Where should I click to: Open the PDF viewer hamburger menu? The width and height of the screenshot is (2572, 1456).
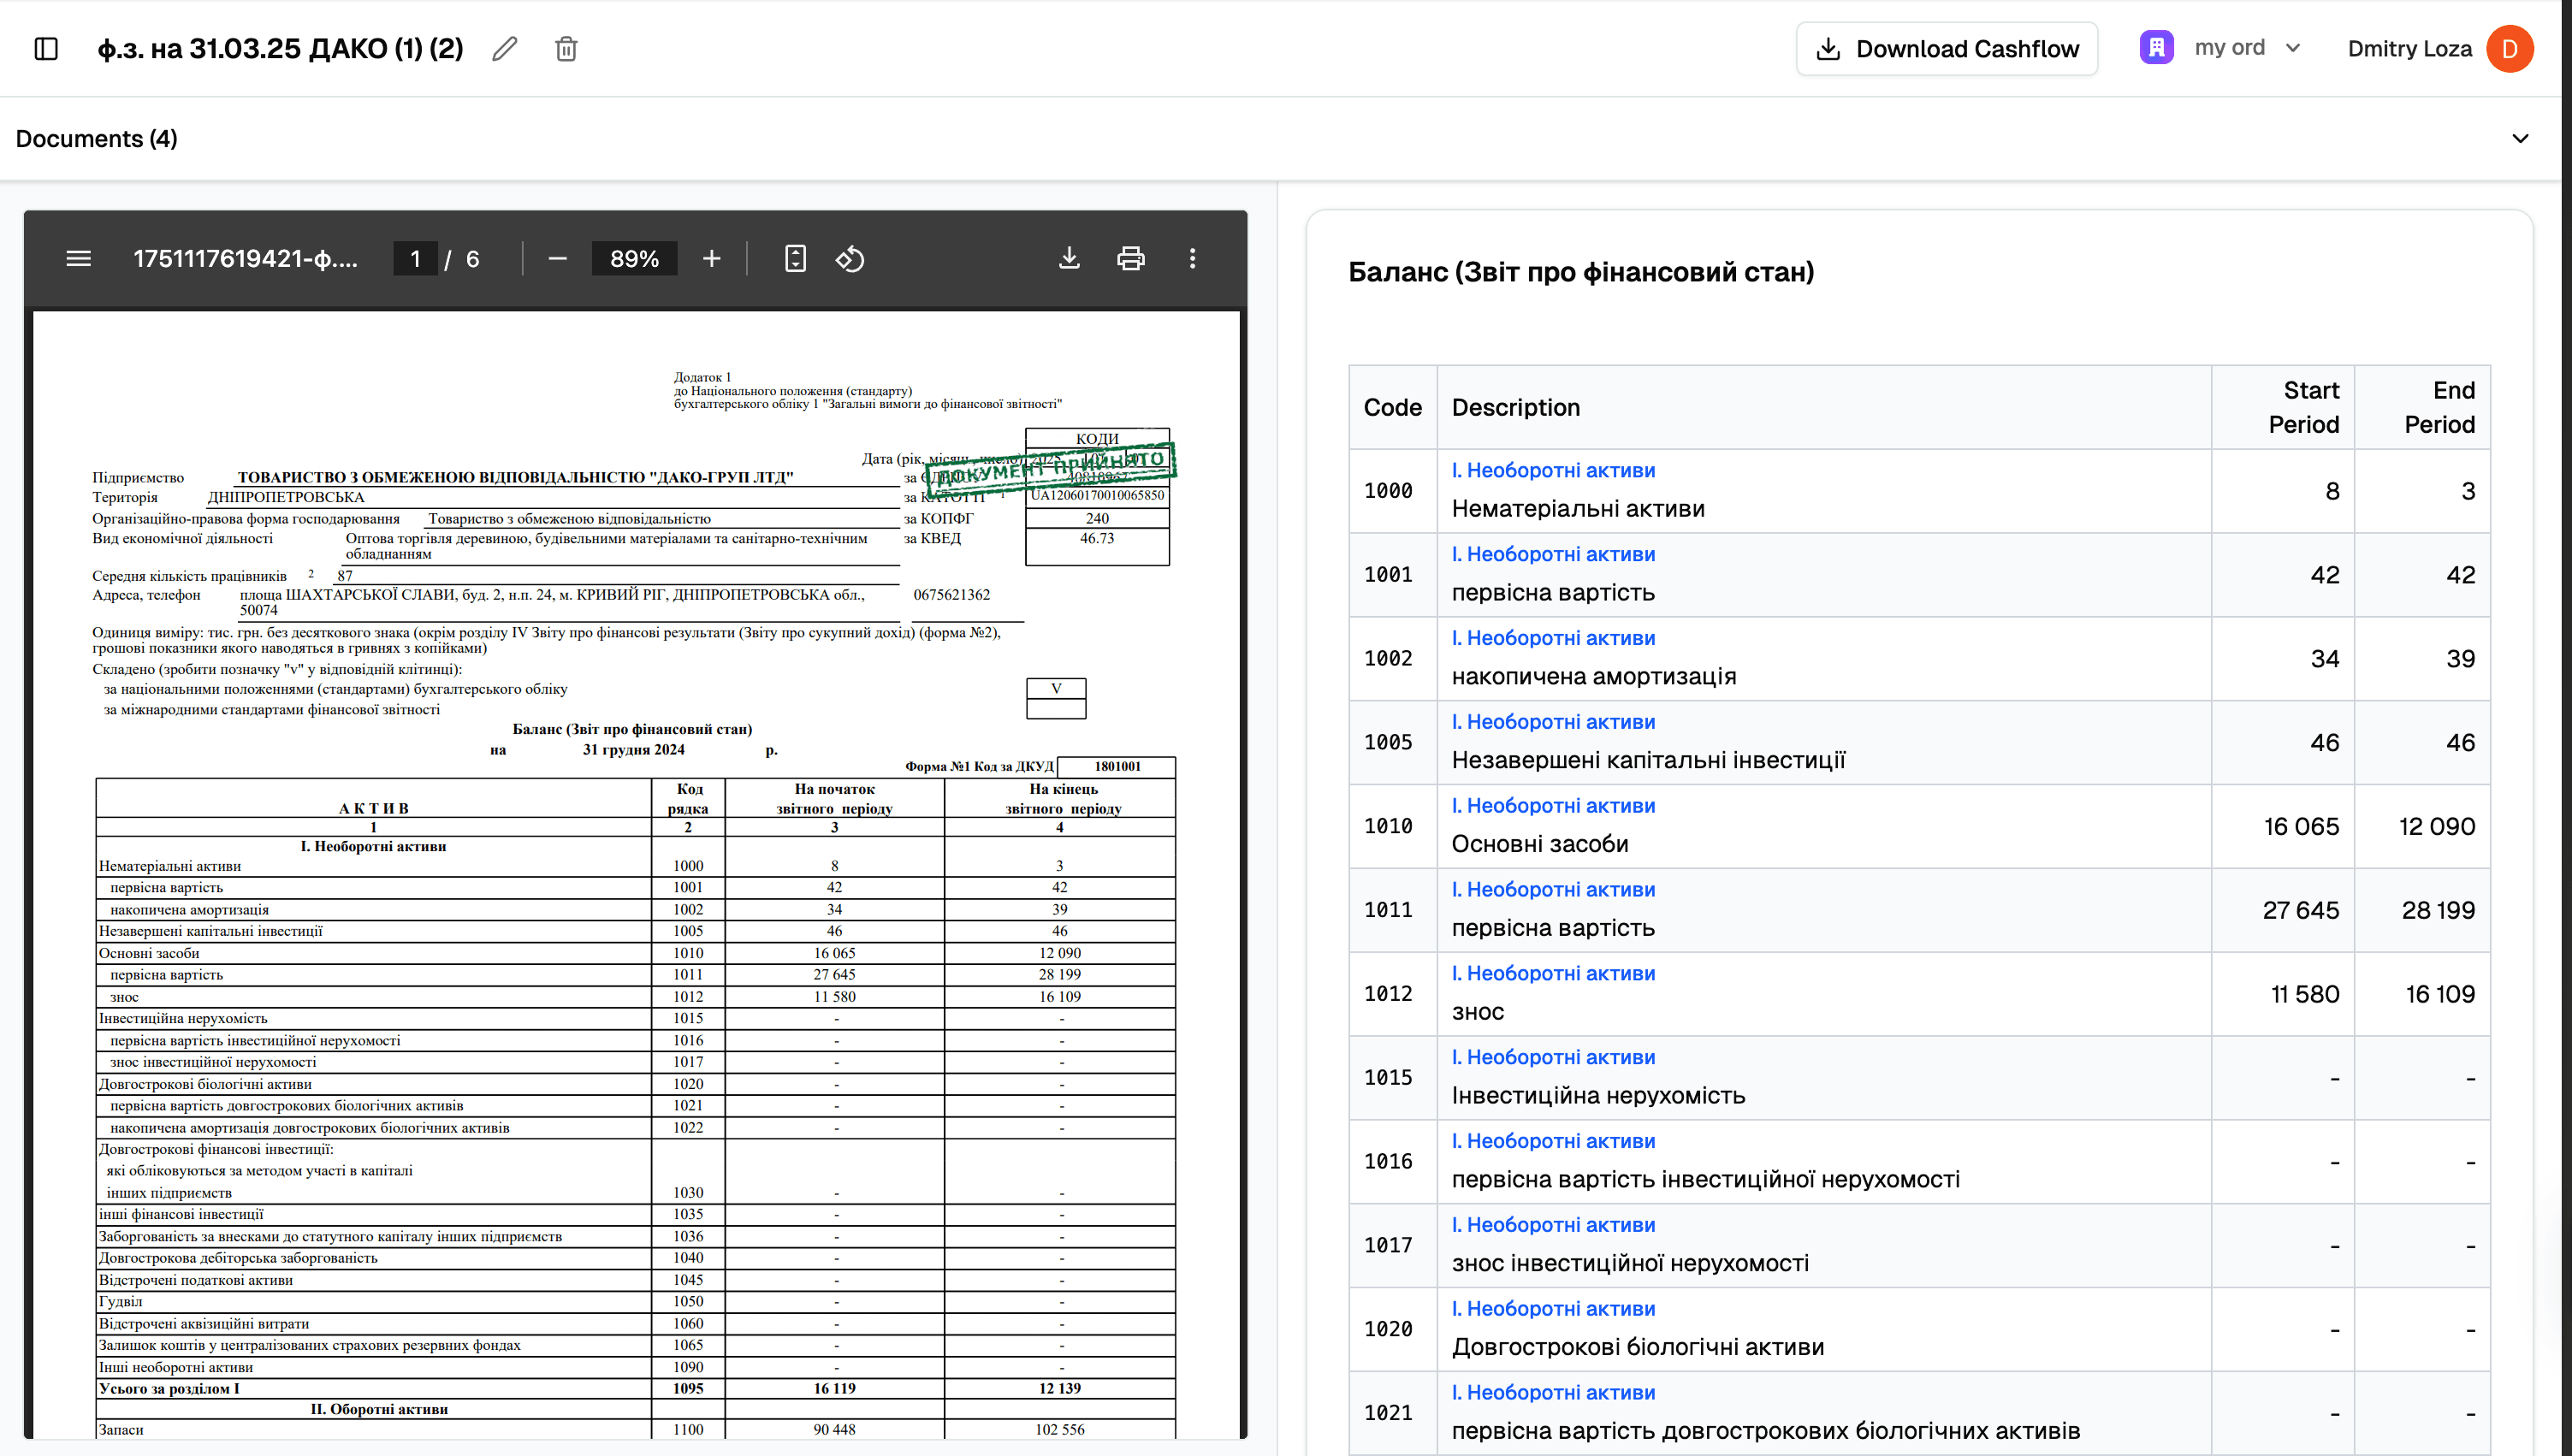78,259
